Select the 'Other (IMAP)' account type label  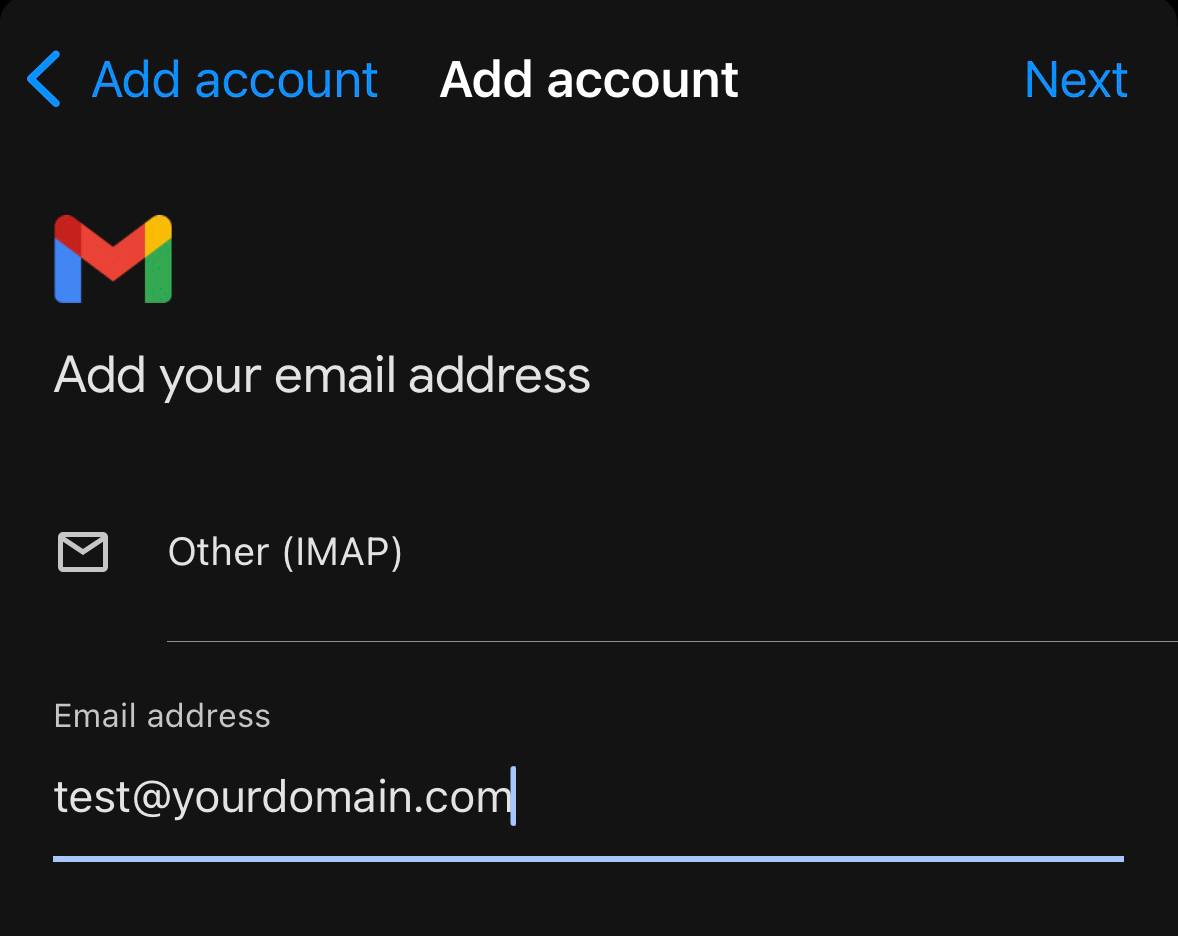[285, 552]
